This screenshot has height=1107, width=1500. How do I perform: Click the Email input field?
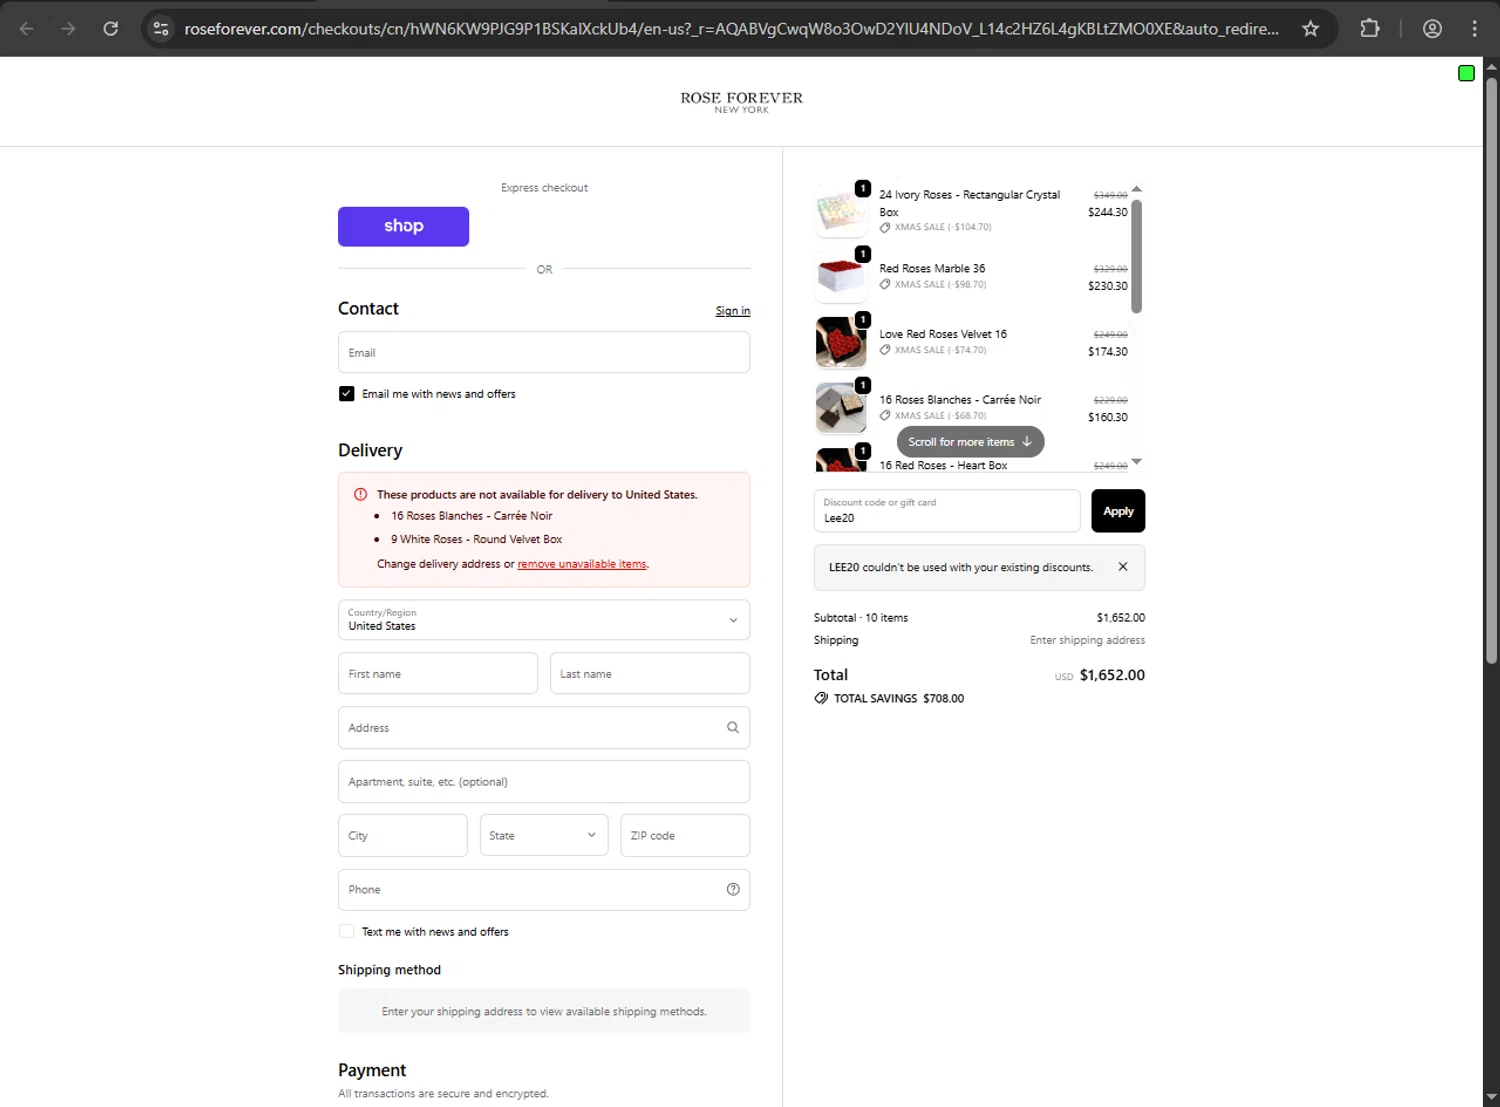pos(544,352)
